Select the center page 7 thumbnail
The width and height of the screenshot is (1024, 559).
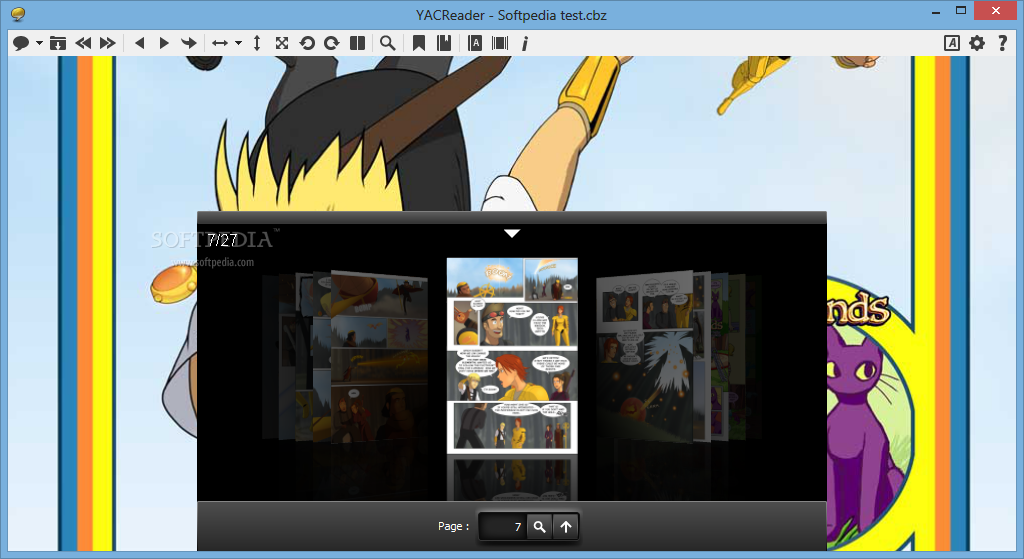coord(512,355)
